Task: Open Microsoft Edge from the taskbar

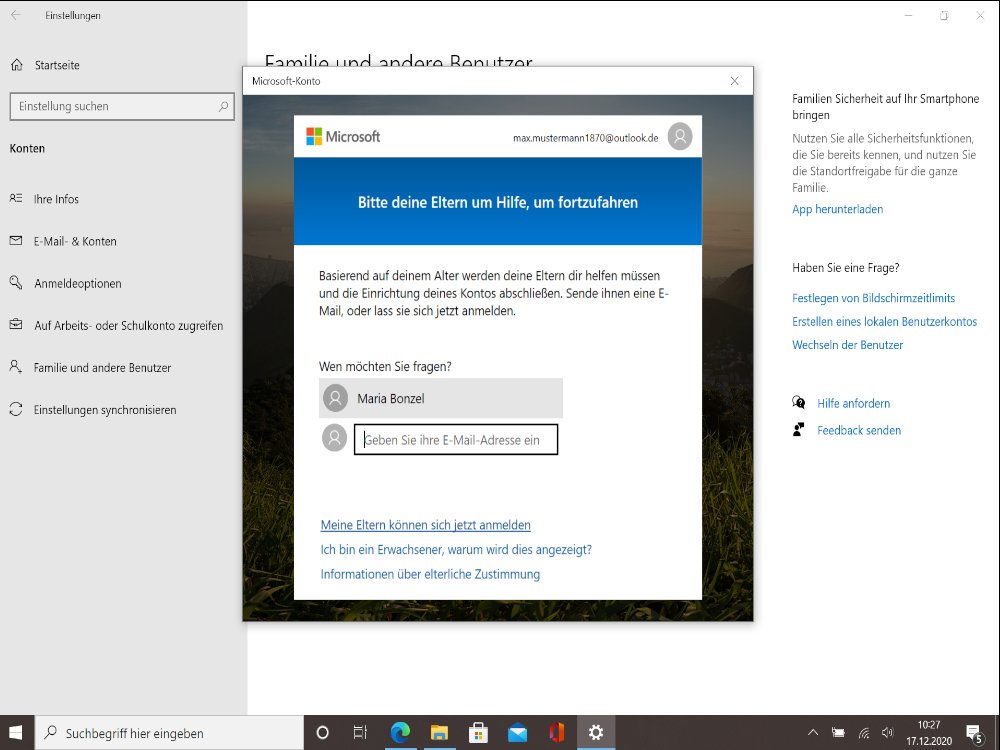Action: click(x=400, y=732)
